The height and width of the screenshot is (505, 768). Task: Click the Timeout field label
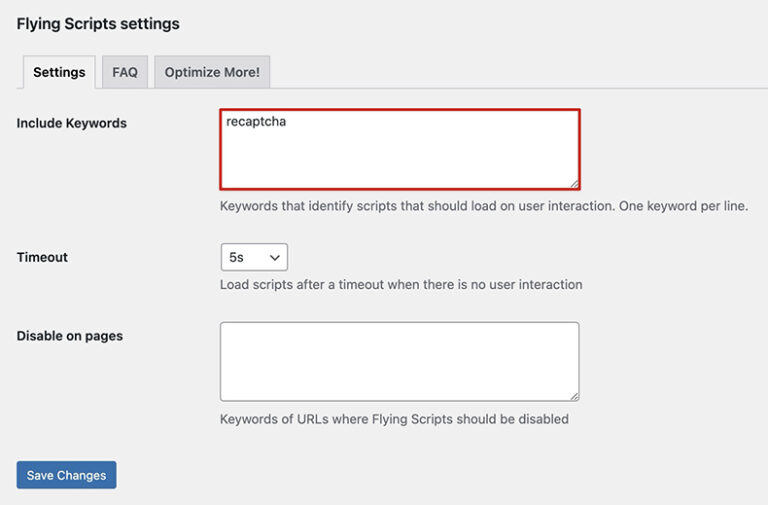42,257
